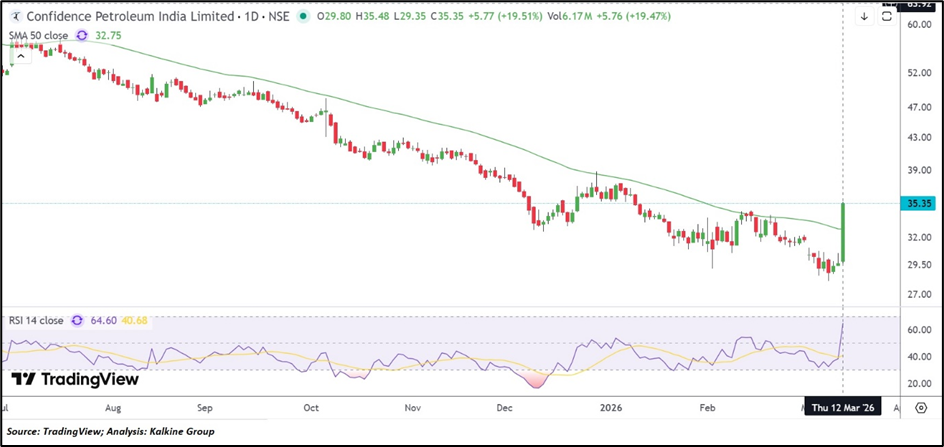The height and width of the screenshot is (447, 944).
Task: Click the square frame icon in the top-right corner
Action: click(x=887, y=16)
